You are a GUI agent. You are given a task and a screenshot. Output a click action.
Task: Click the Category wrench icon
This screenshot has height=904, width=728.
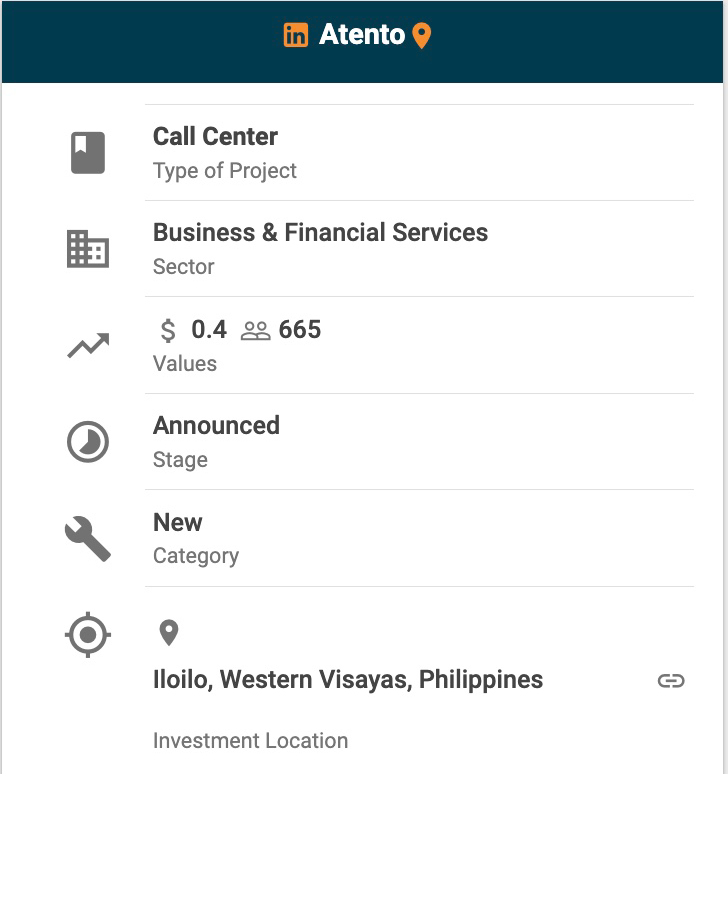(x=88, y=539)
